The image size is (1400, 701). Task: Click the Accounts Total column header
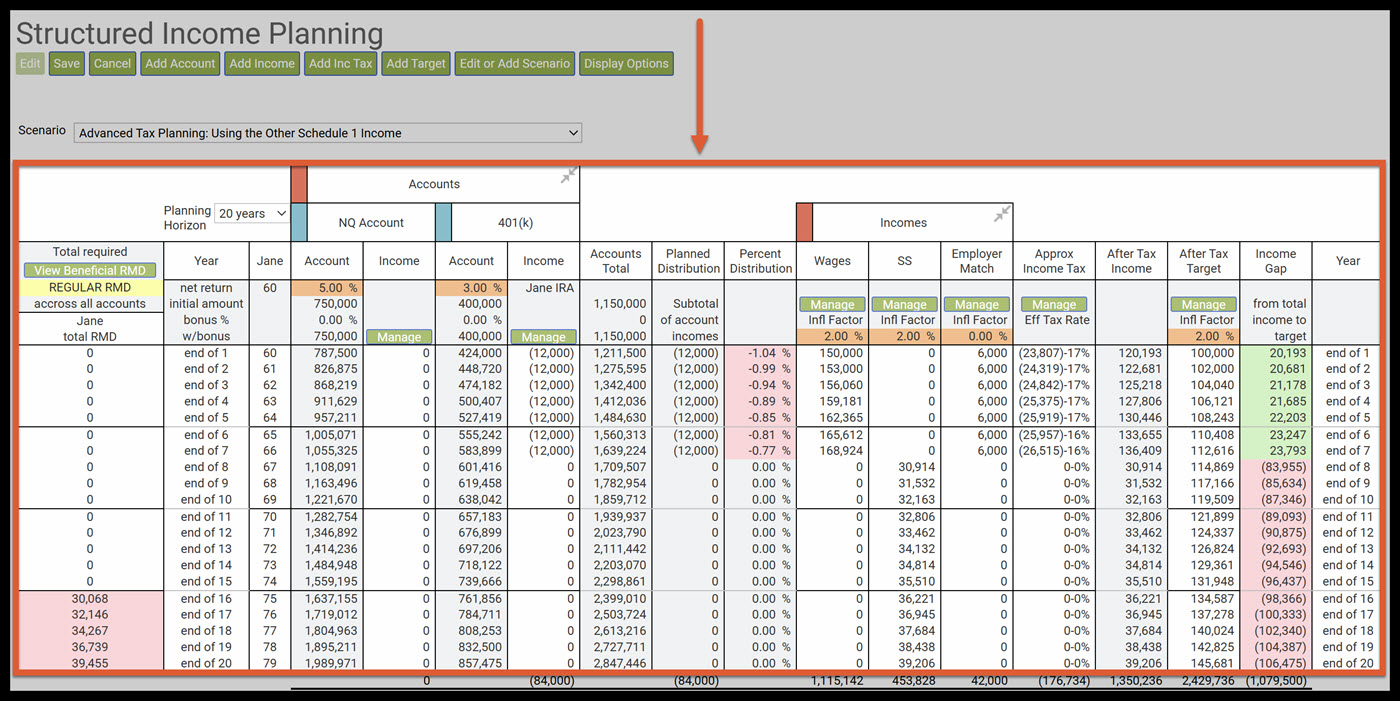pos(616,260)
